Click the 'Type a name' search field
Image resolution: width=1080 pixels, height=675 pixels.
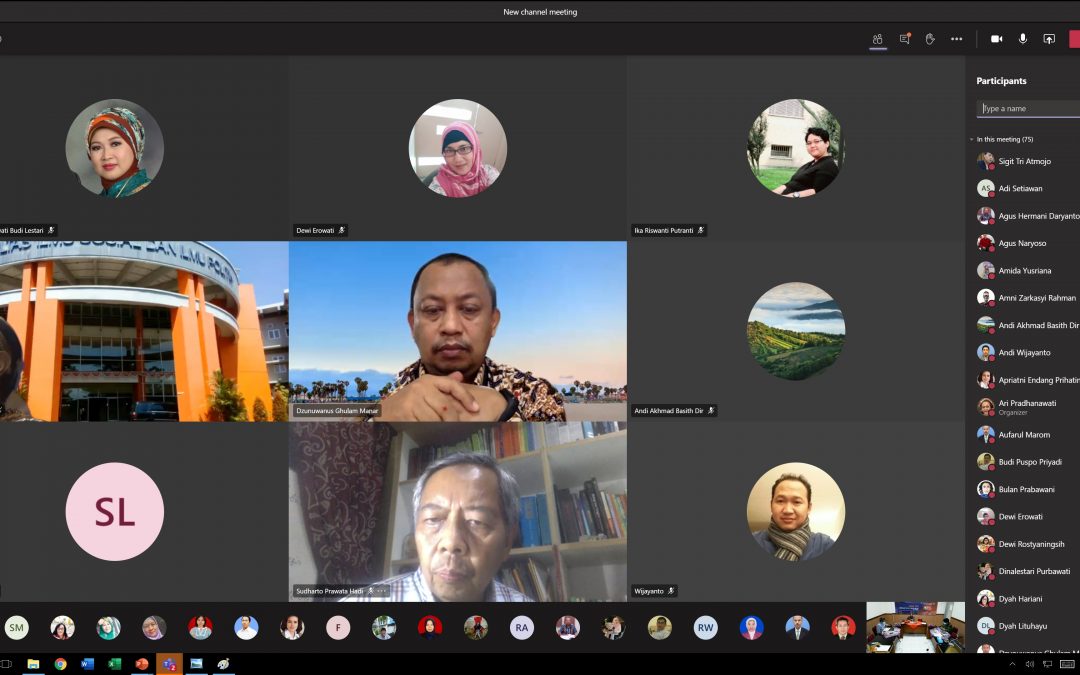point(1029,108)
